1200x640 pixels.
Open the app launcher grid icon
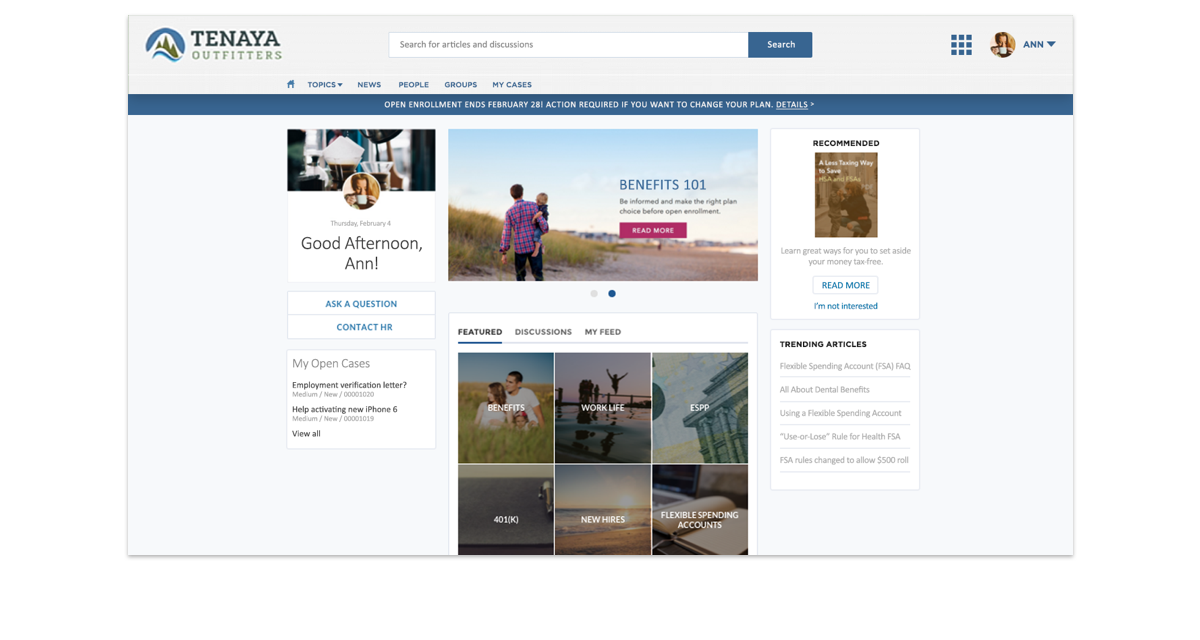(961, 45)
